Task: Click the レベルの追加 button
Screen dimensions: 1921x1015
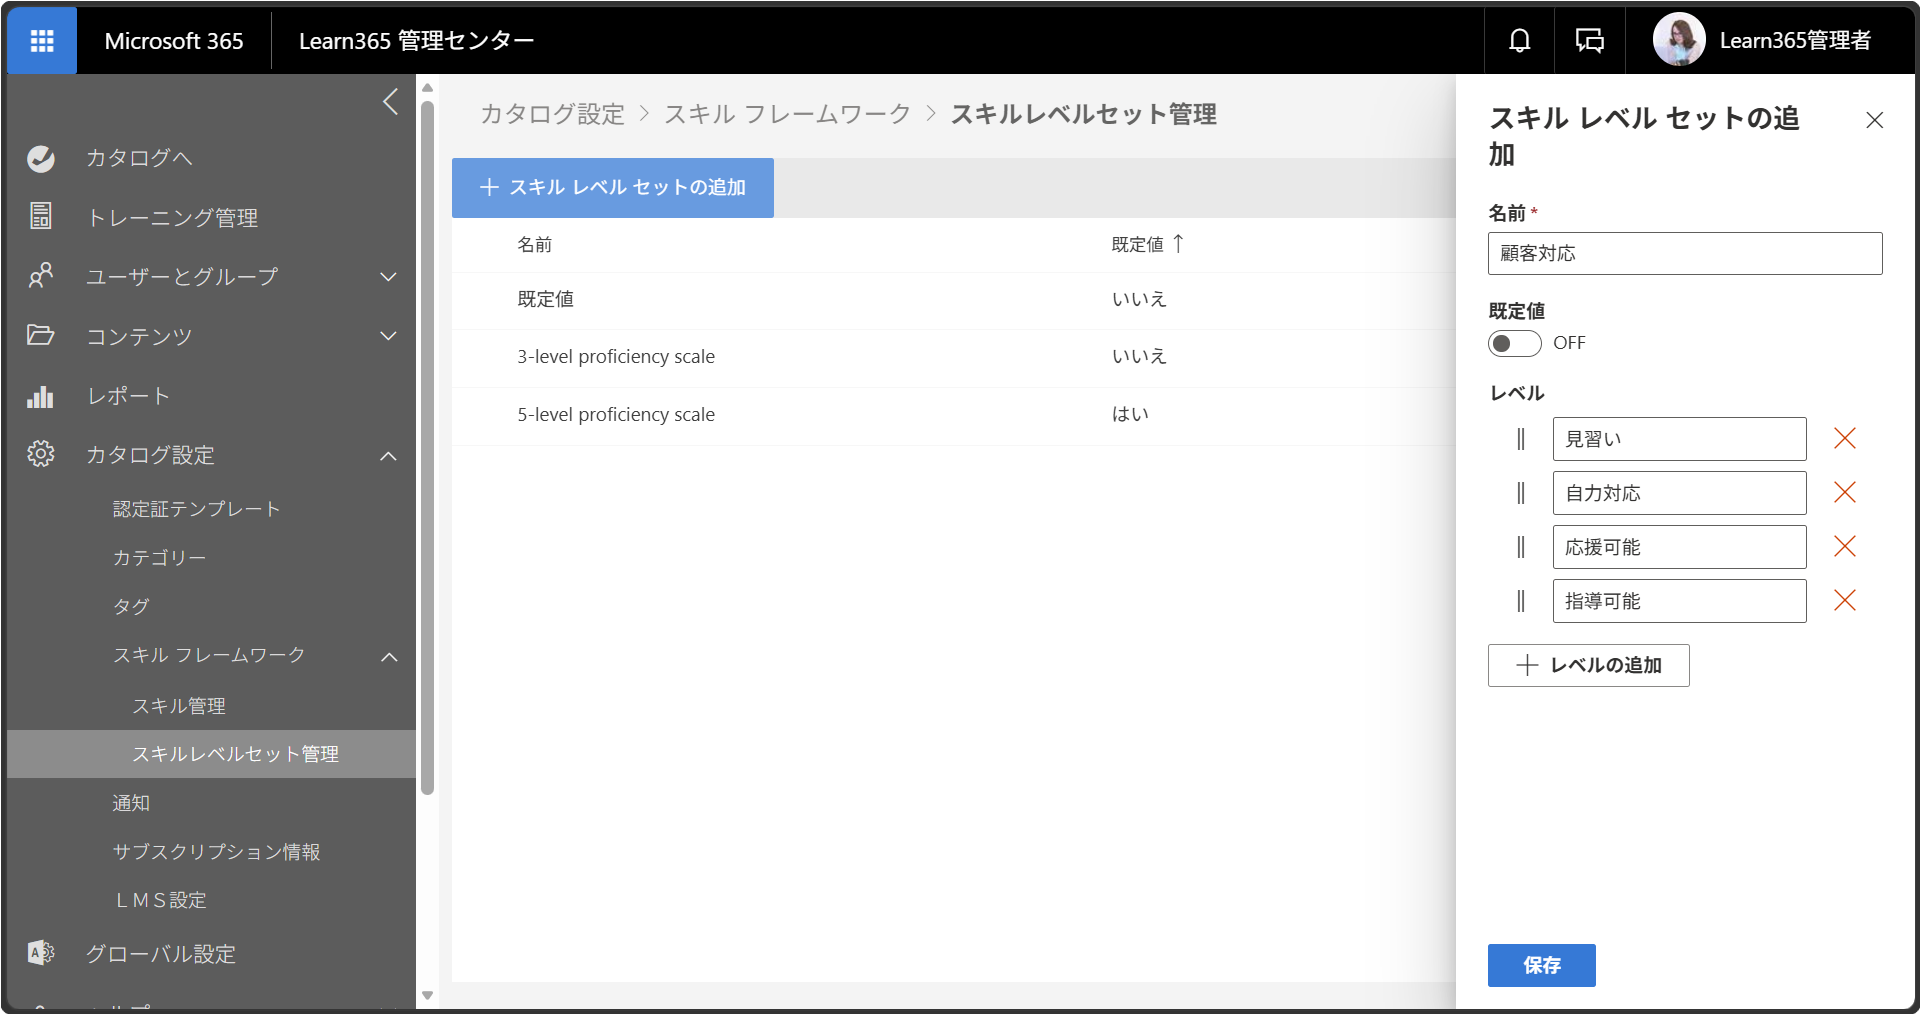Action: tap(1588, 665)
